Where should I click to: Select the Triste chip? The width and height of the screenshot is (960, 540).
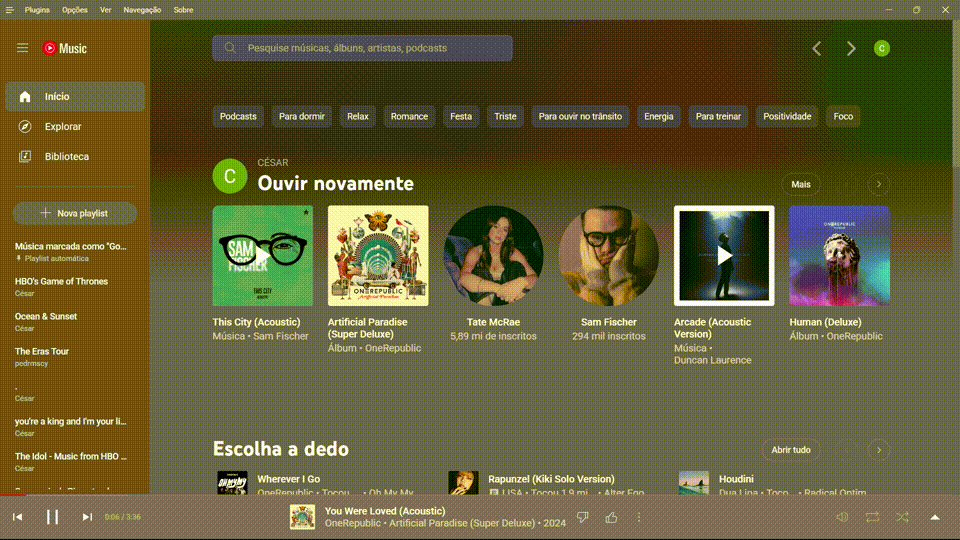(x=505, y=116)
